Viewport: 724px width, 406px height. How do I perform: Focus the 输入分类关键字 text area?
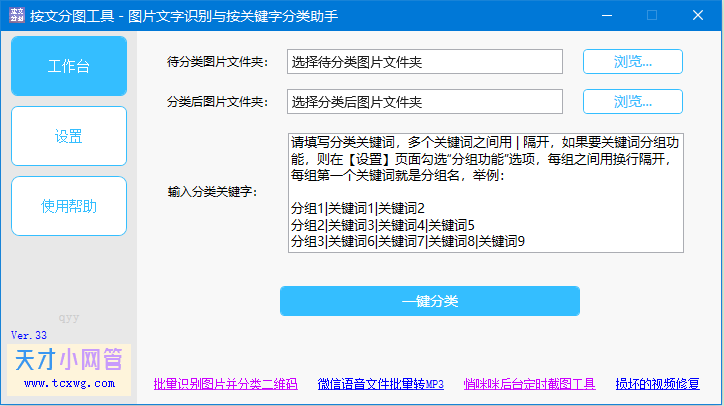point(485,192)
